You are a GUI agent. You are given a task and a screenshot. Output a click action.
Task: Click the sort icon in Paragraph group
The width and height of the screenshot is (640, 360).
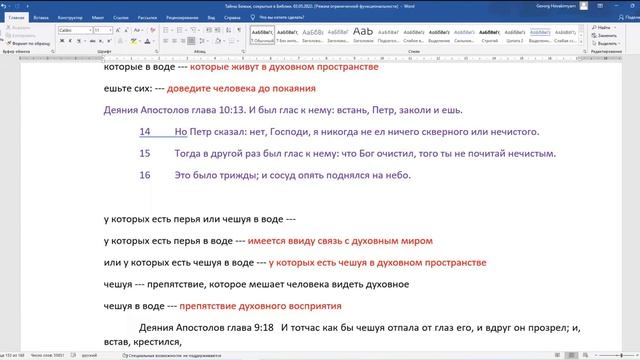click(228, 30)
